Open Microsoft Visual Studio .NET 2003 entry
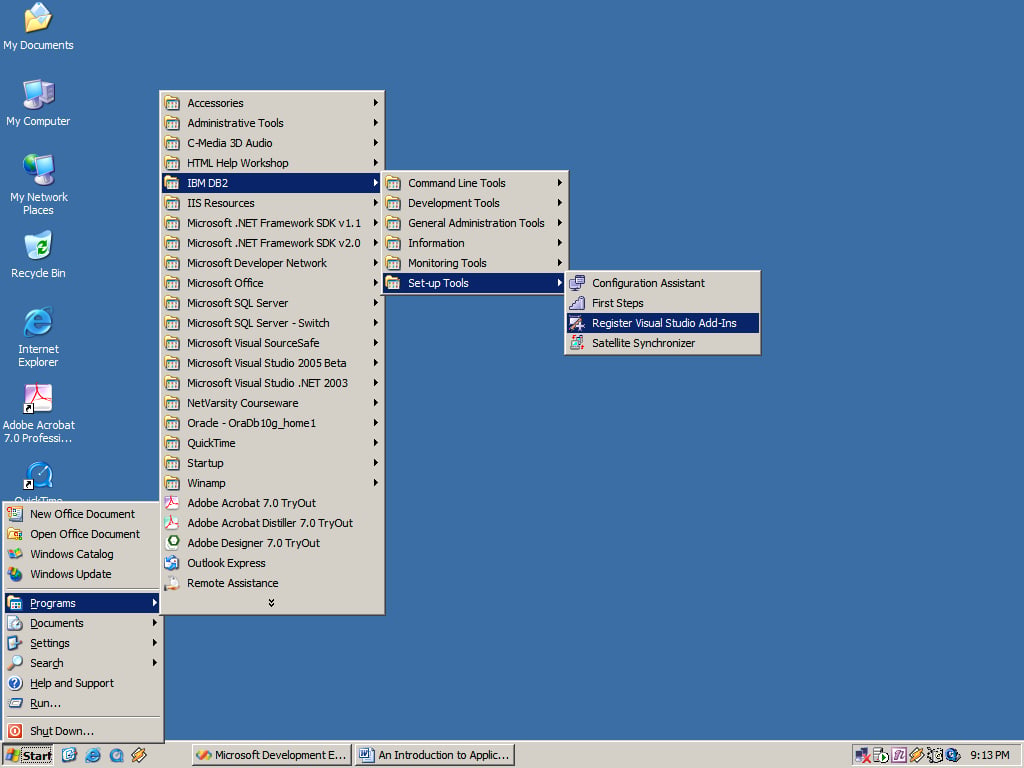 [272, 383]
